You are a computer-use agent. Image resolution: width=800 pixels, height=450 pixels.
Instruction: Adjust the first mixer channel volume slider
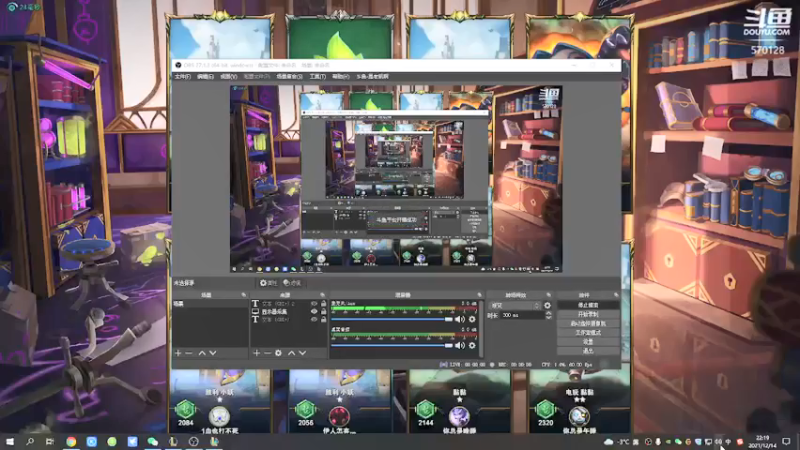click(x=392, y=319)
